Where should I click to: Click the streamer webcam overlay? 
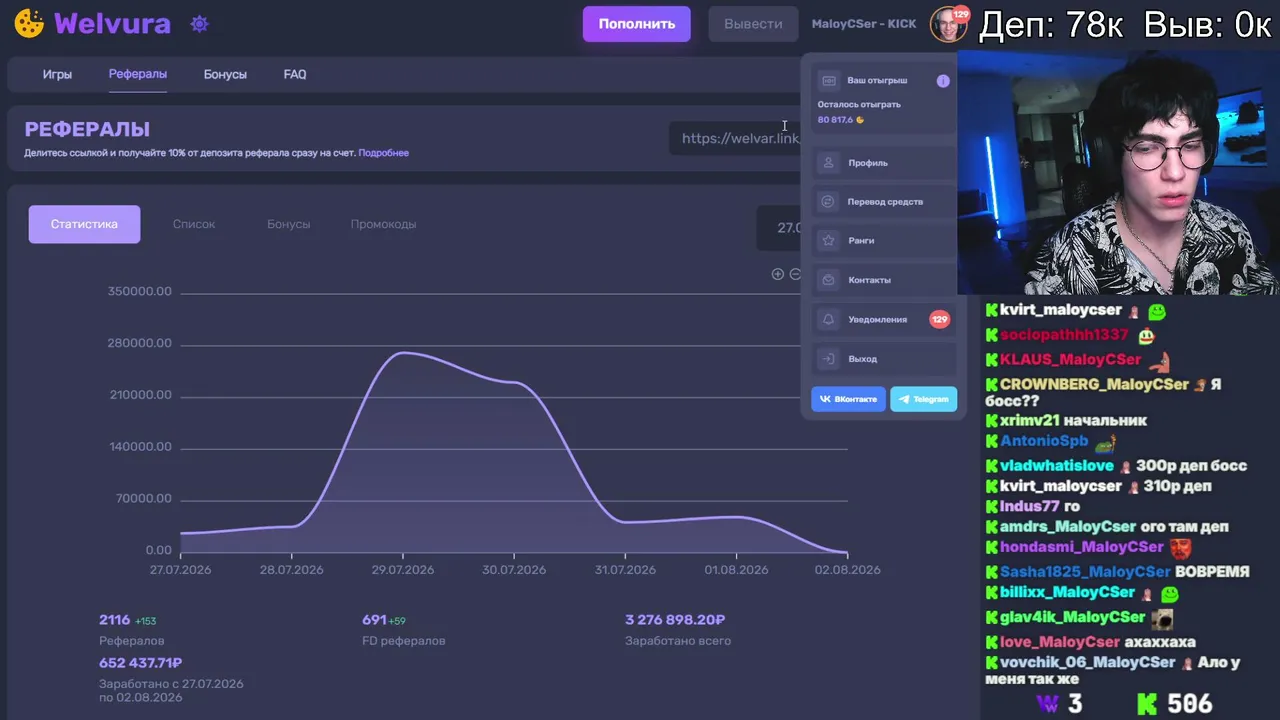1118,172
